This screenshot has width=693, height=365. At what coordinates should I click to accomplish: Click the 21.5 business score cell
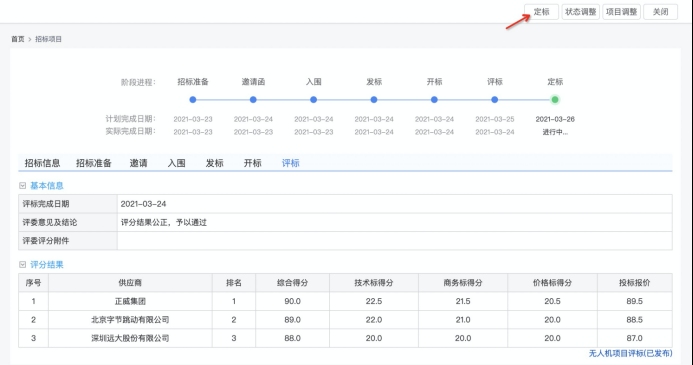(463, 301)
